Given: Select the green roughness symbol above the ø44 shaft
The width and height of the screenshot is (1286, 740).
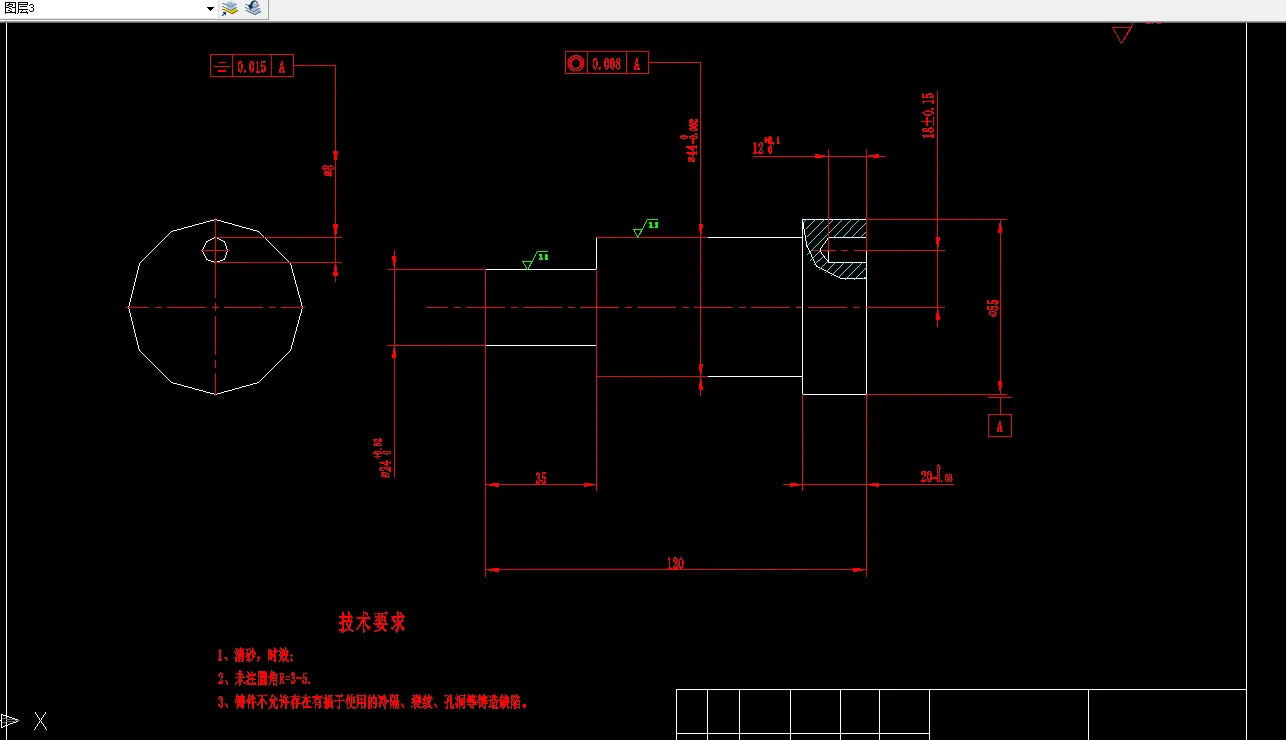Looking at the screenshot, I should pos(646,228).
